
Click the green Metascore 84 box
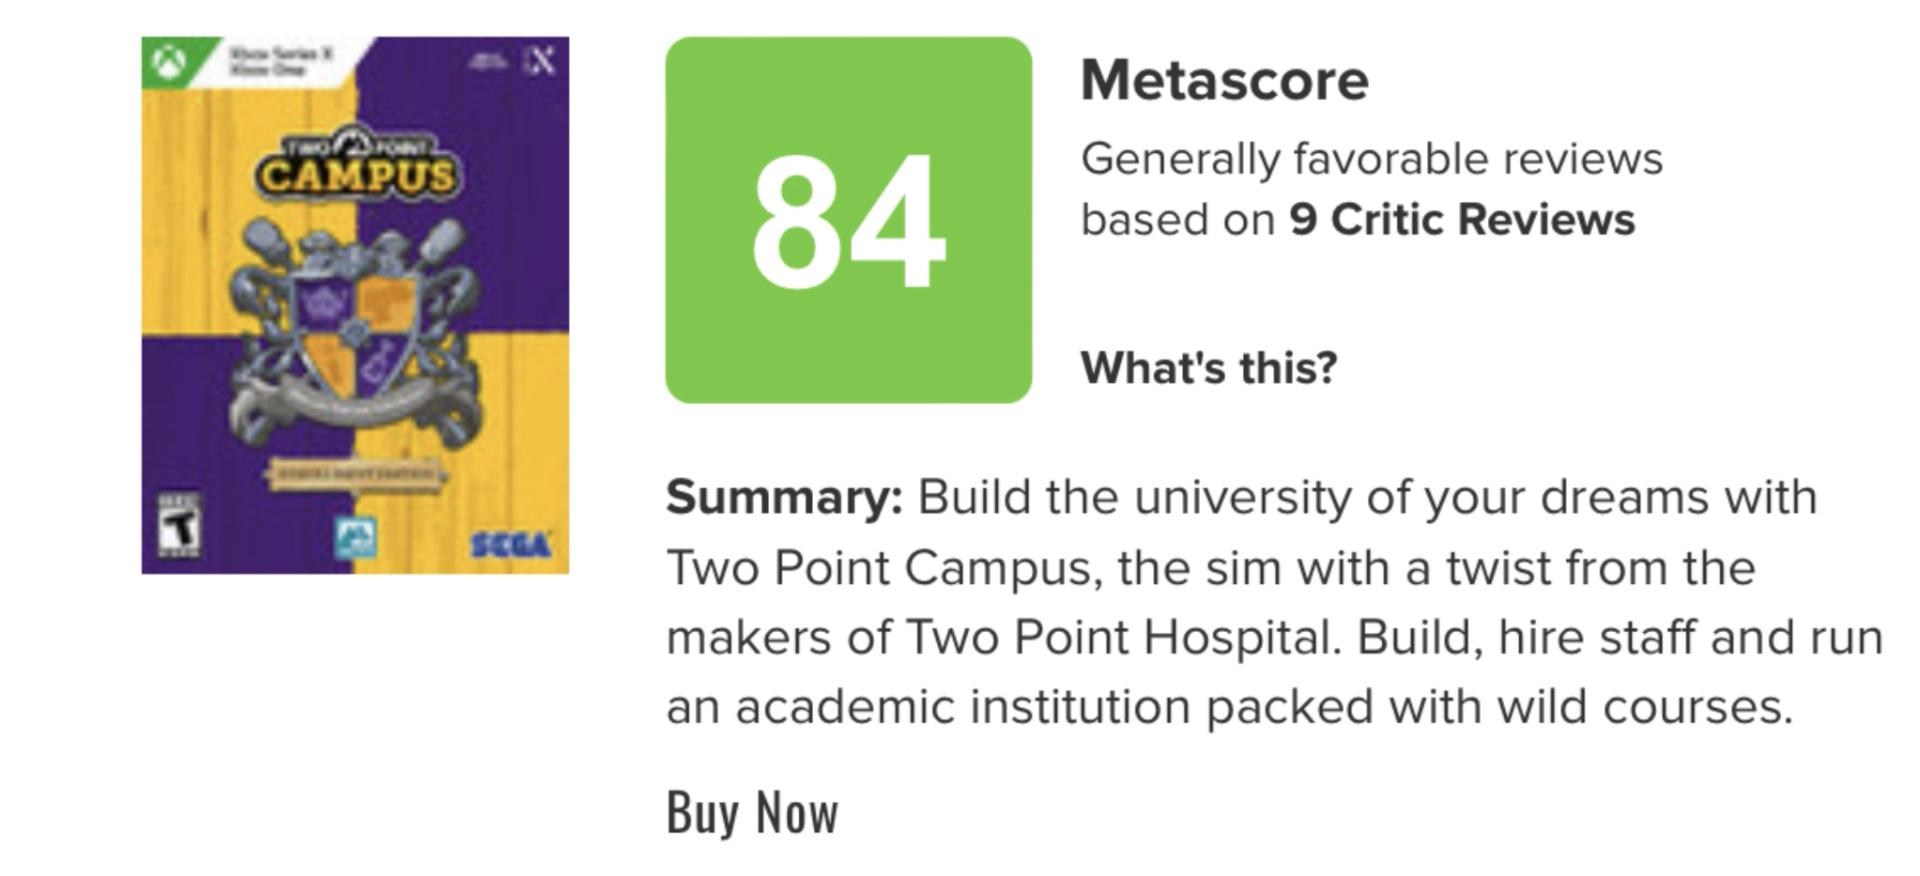click(848, 220)
